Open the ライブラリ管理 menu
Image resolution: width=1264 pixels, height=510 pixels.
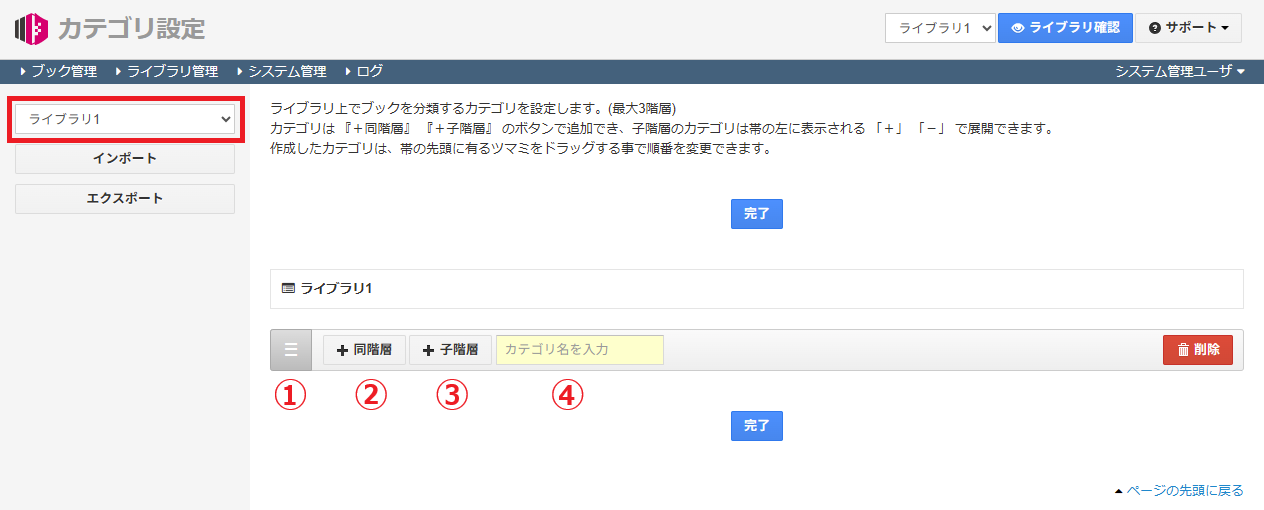[166, 72]
